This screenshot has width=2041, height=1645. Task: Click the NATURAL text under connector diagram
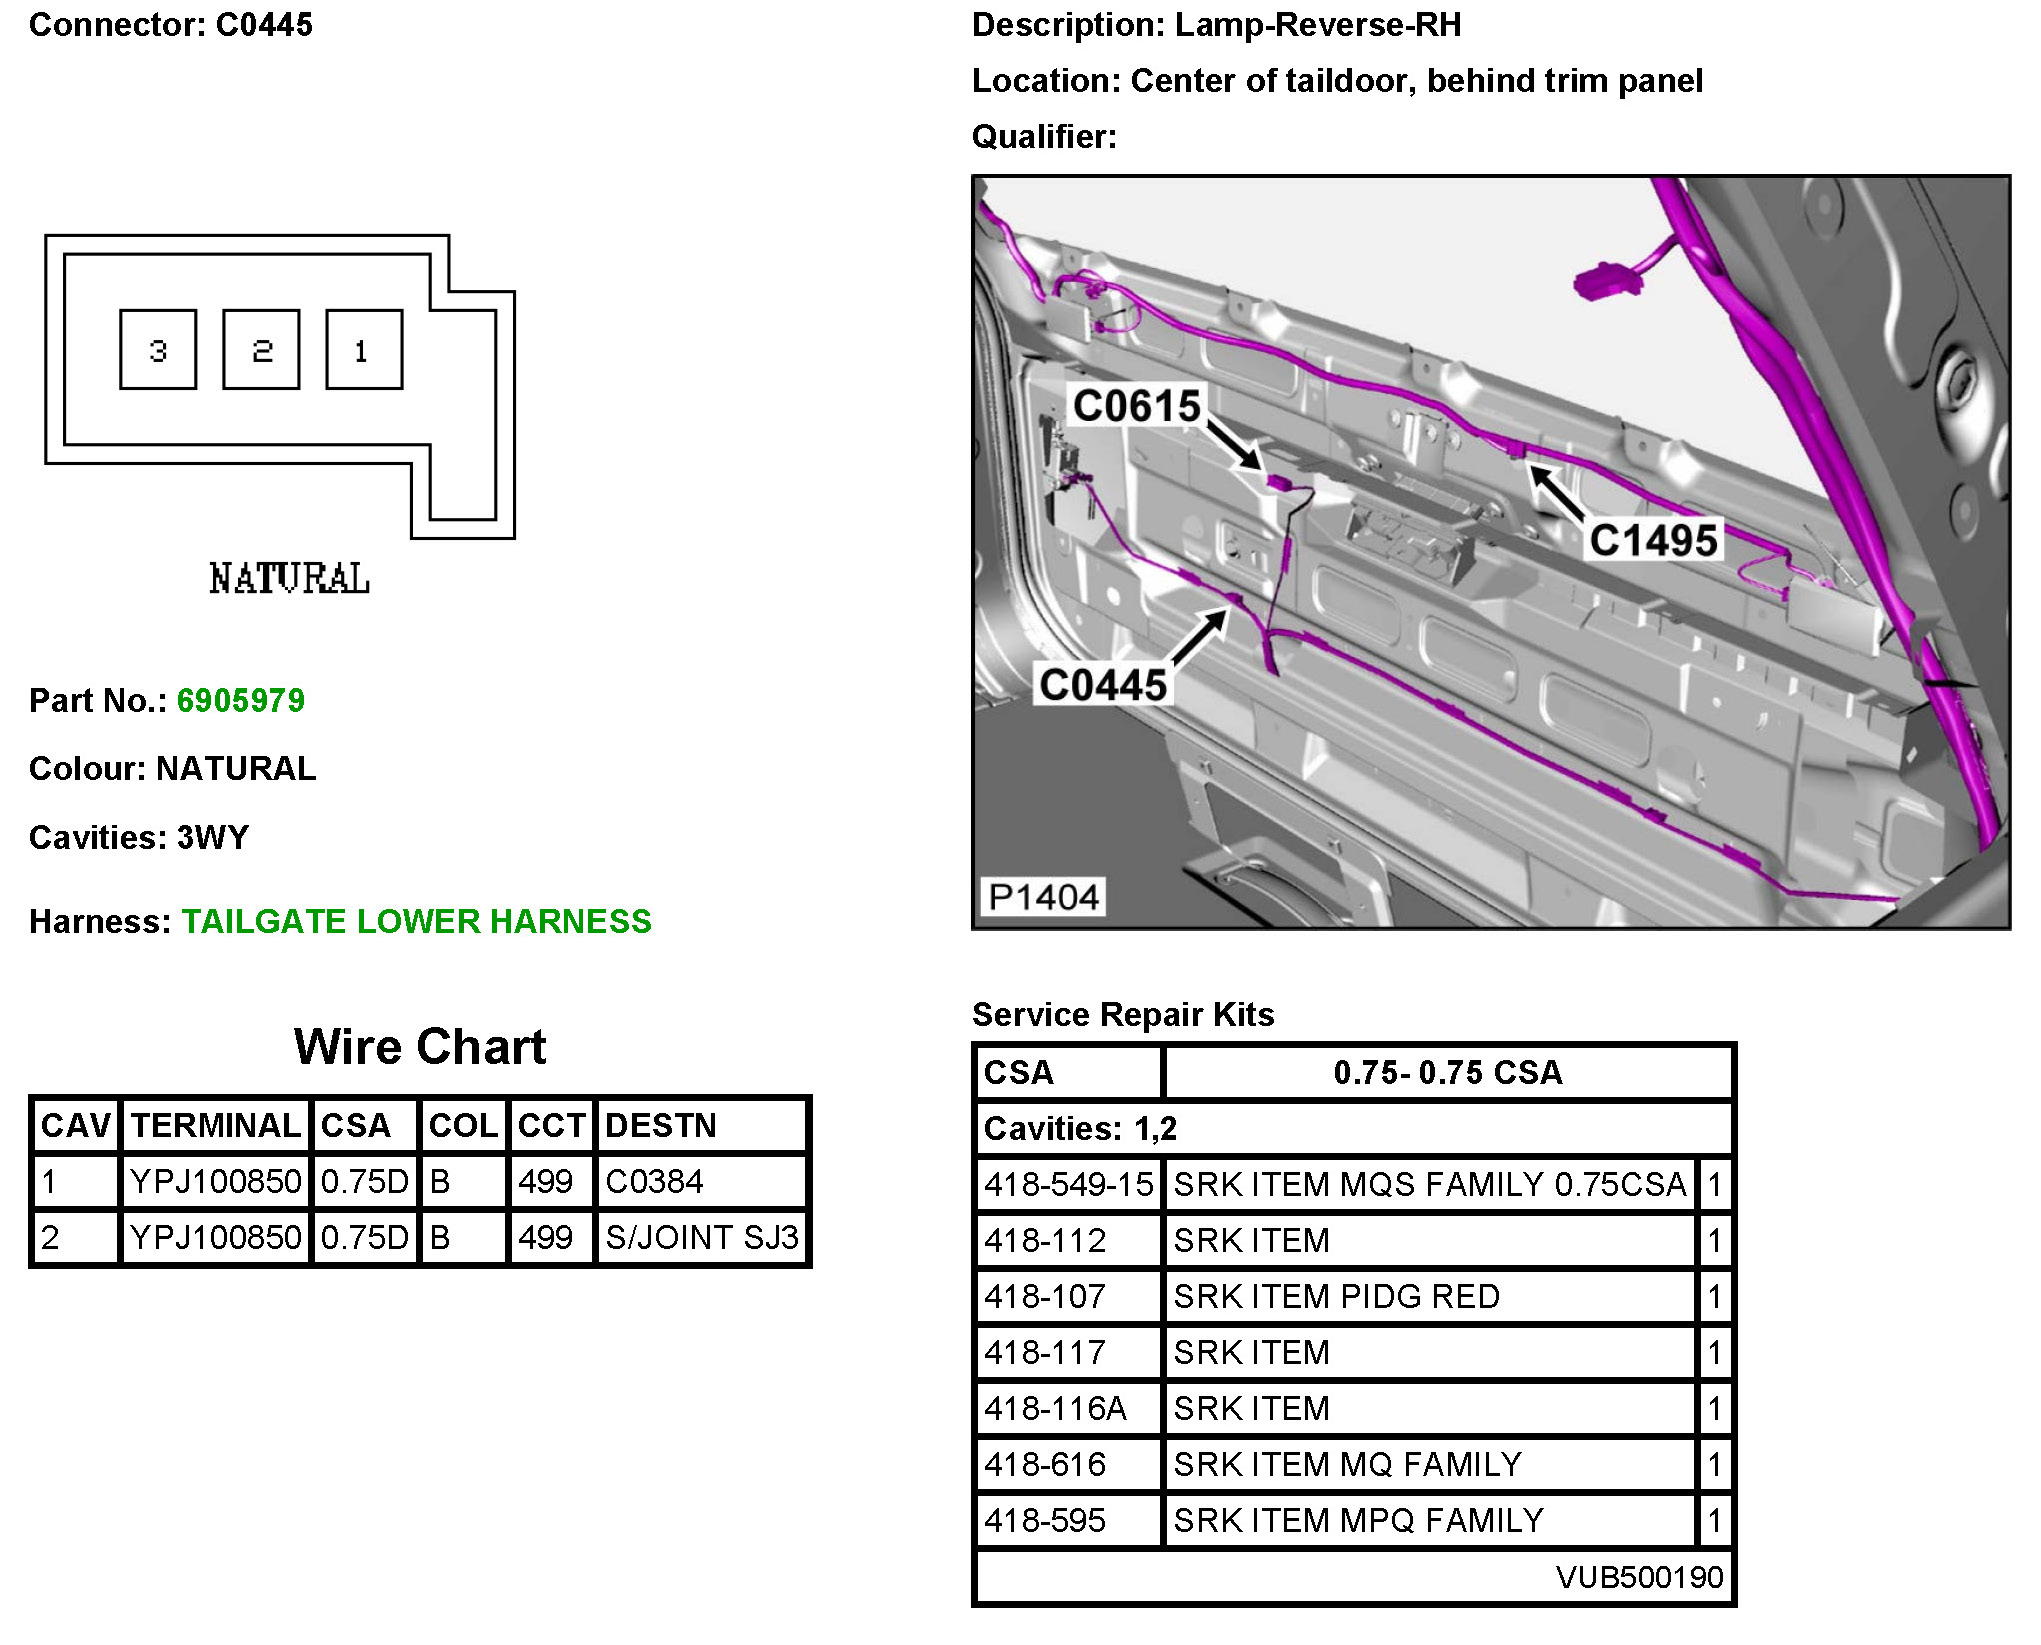tap(289, 579)
